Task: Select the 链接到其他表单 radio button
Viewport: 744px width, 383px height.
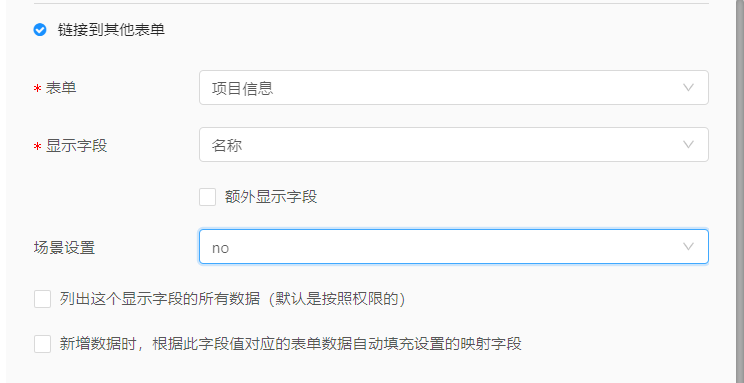Action: pos(40,30)
